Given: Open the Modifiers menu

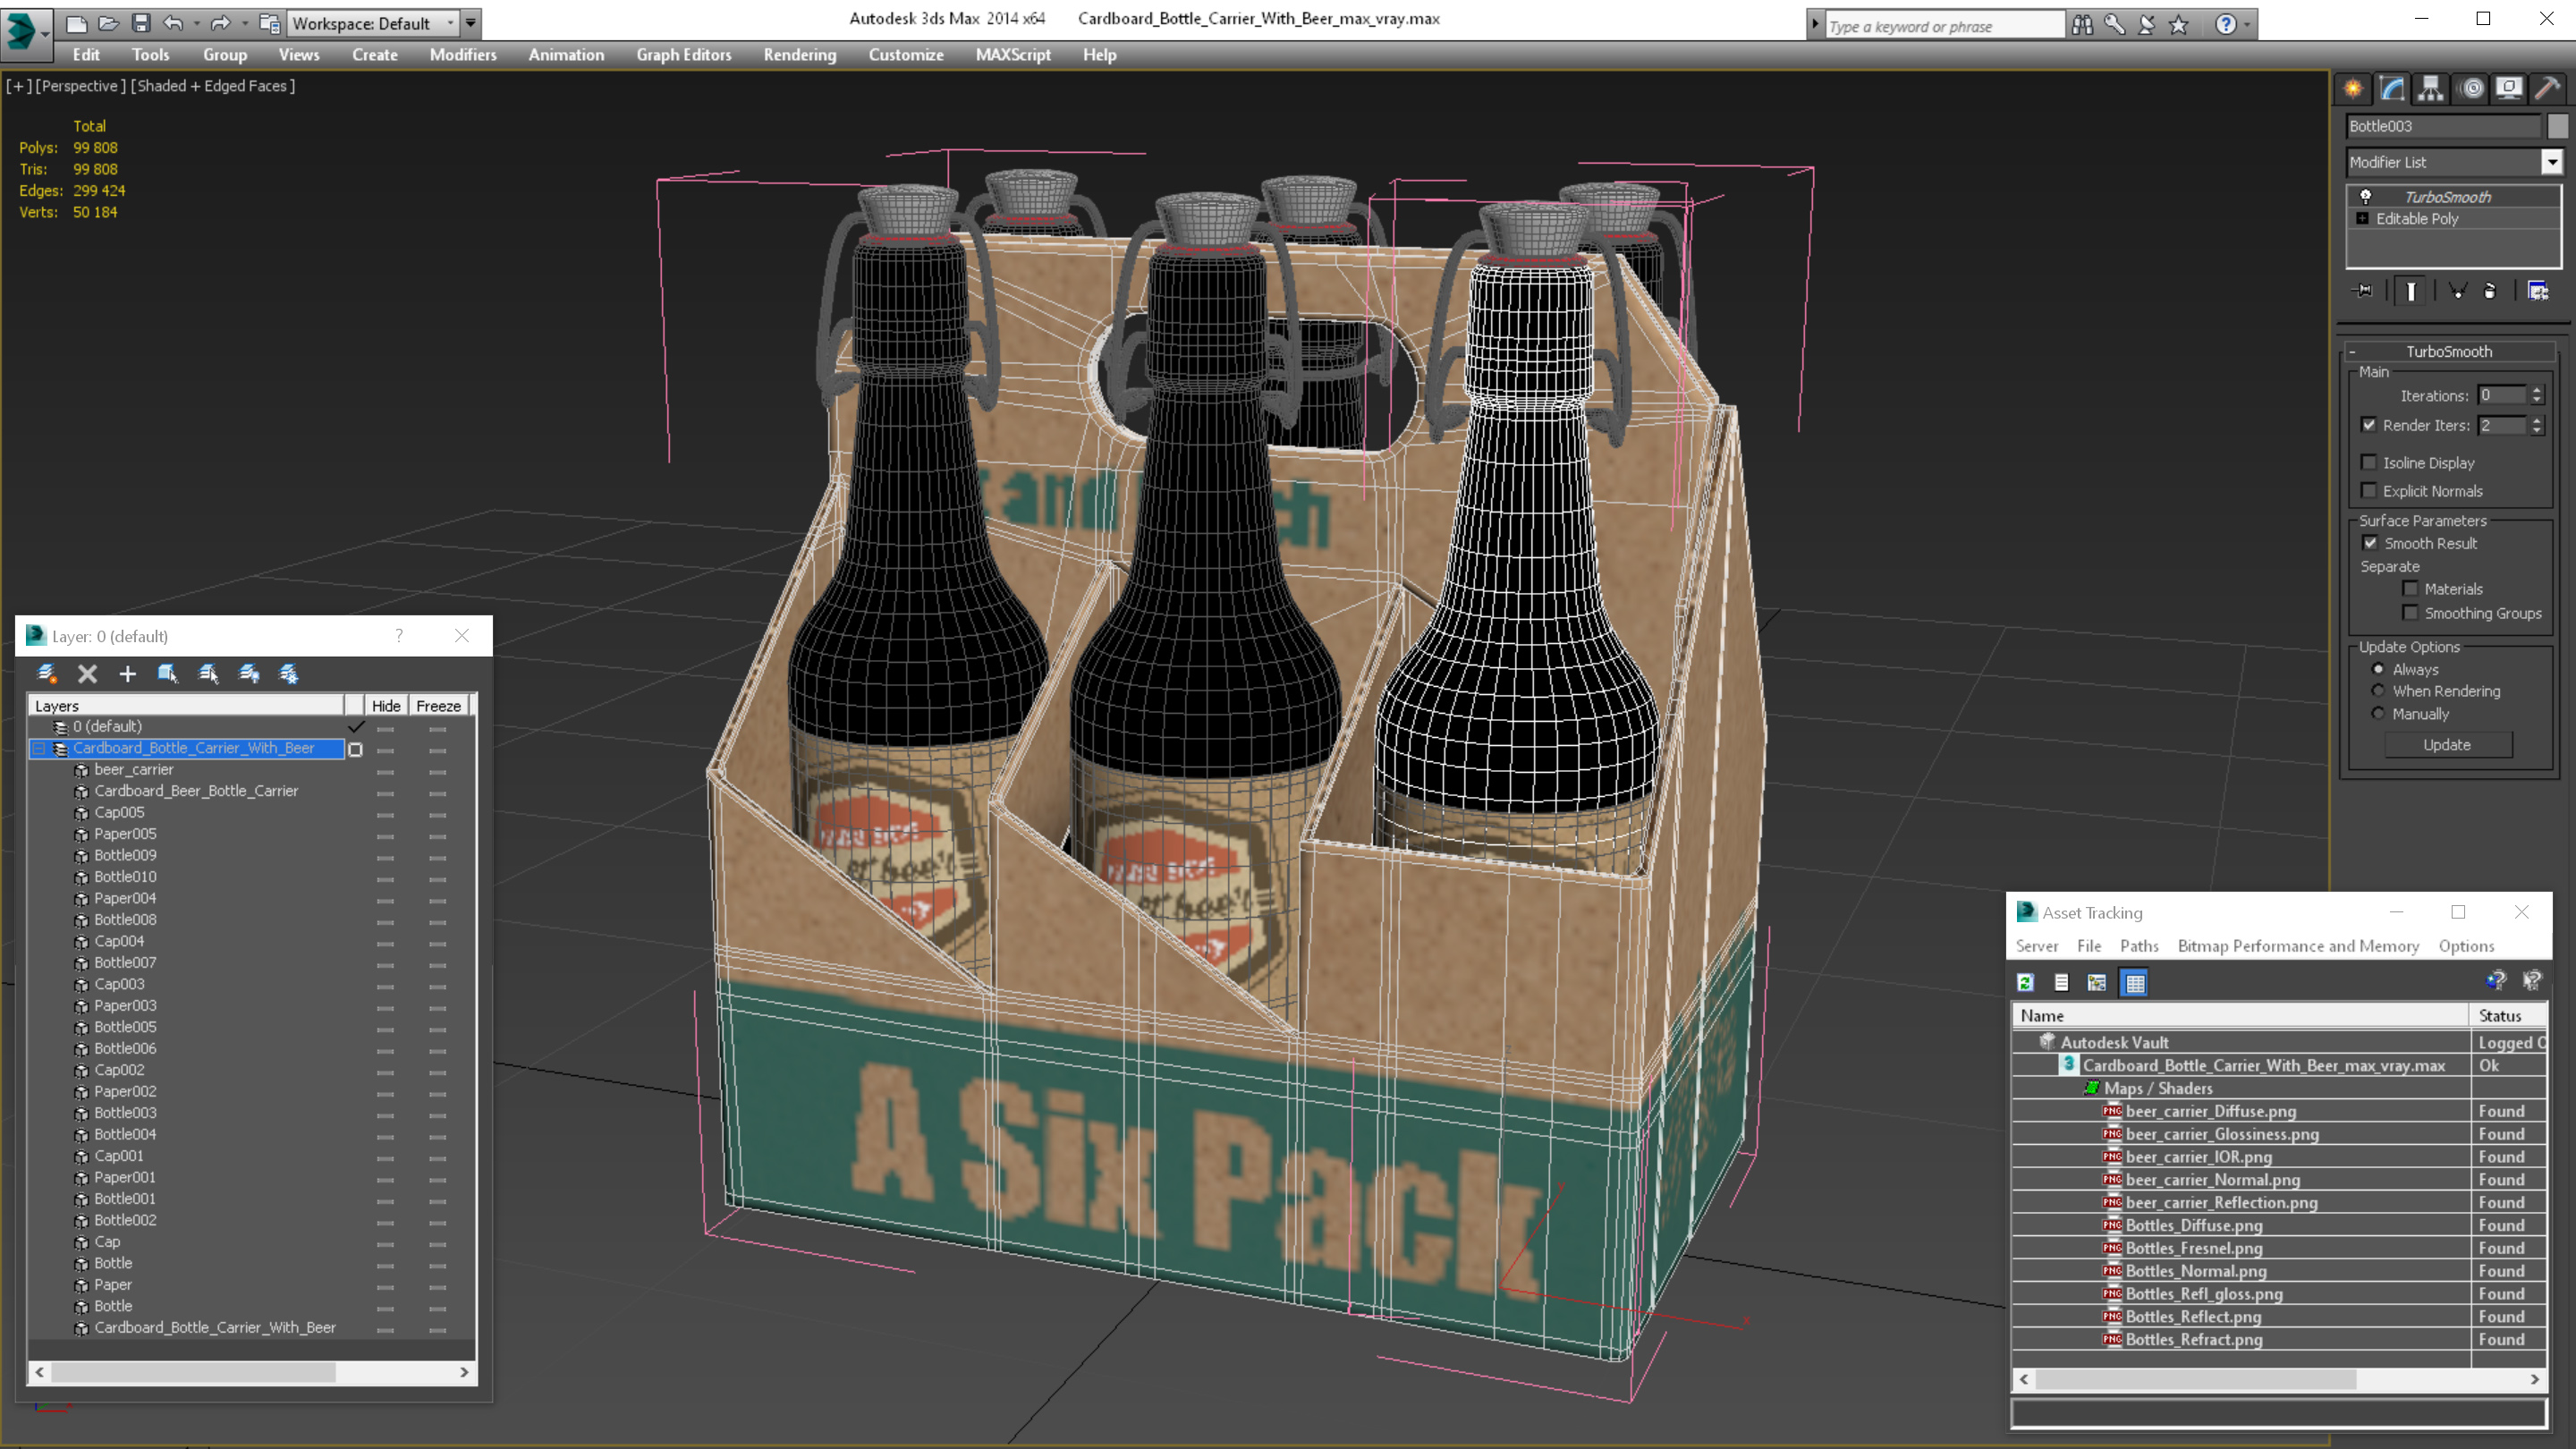Looking at the screenshot, I should tap(463, 55).
